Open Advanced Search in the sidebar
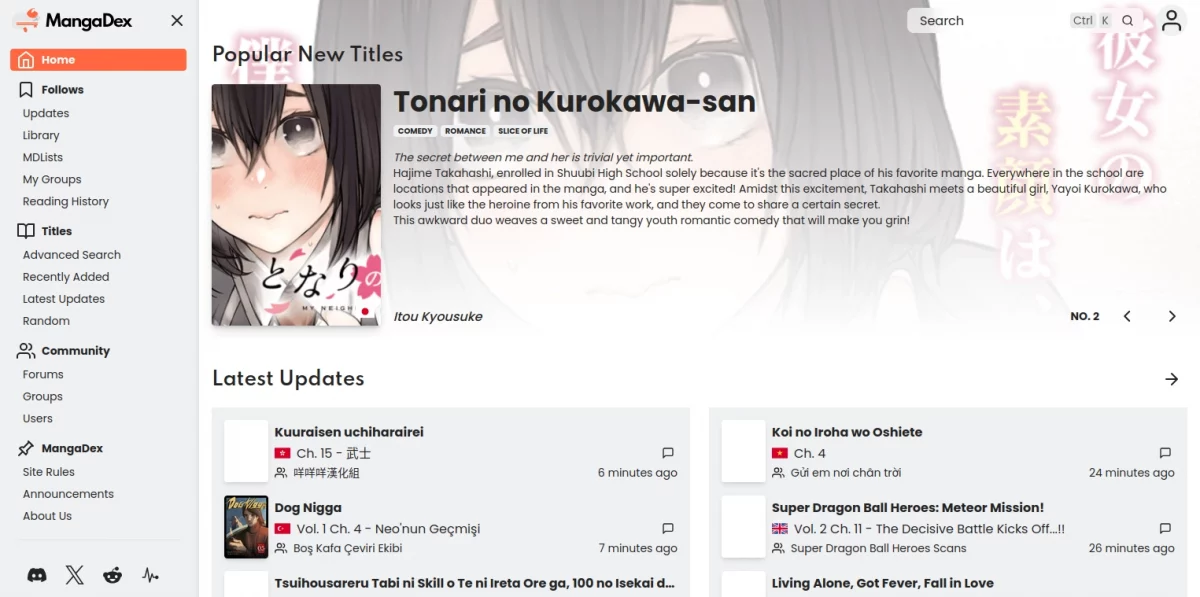This screenshot has width=1200, height=597. pos(72,255)
